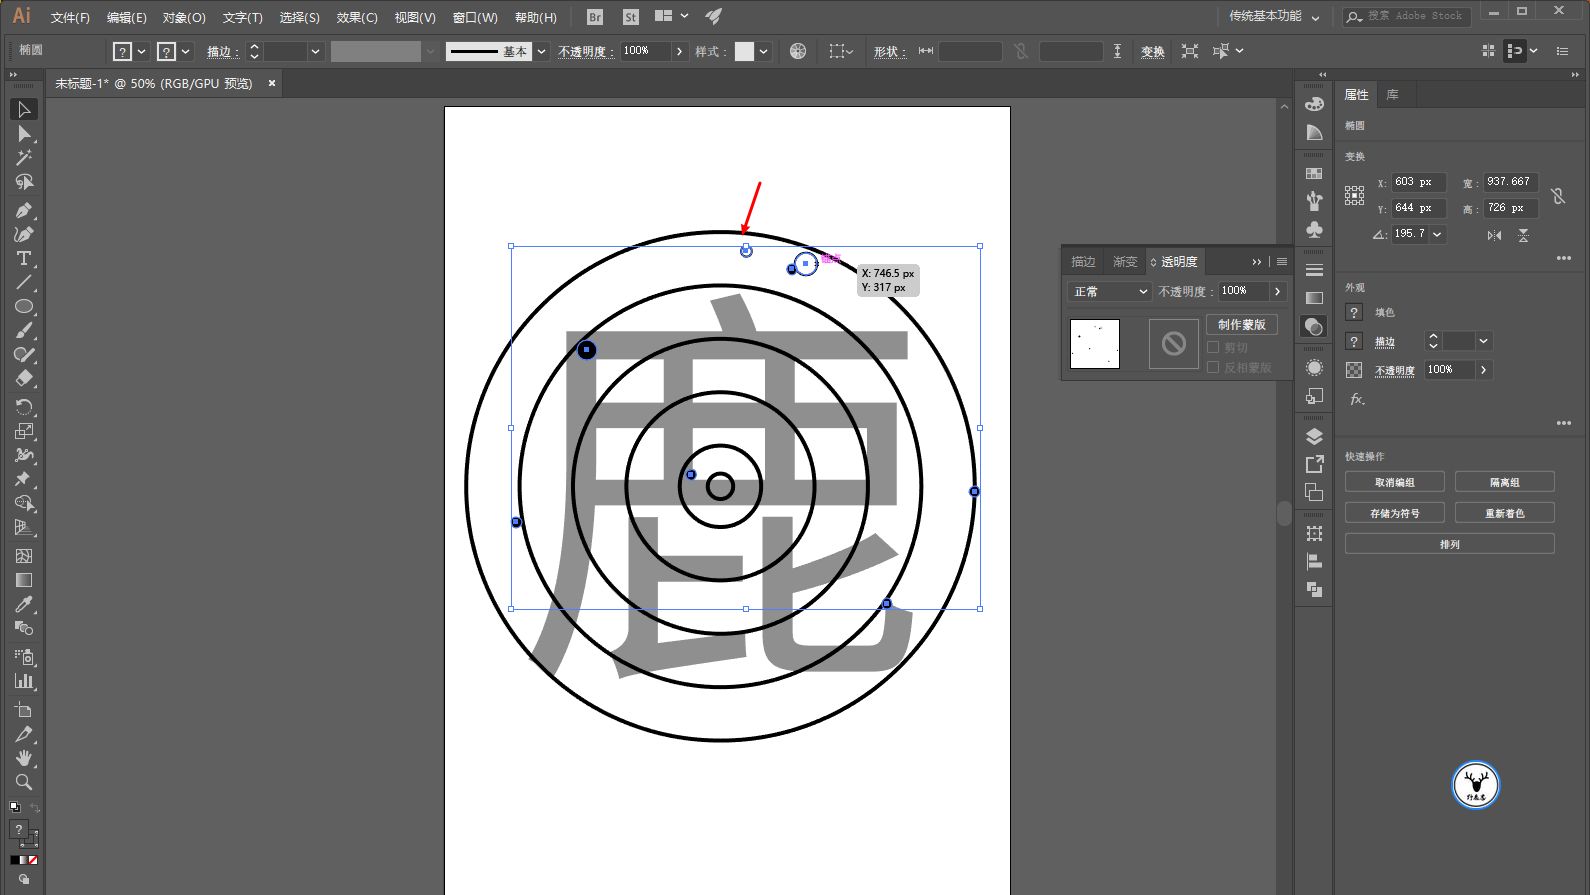Select the Lasso tool

tap(24, 182)
